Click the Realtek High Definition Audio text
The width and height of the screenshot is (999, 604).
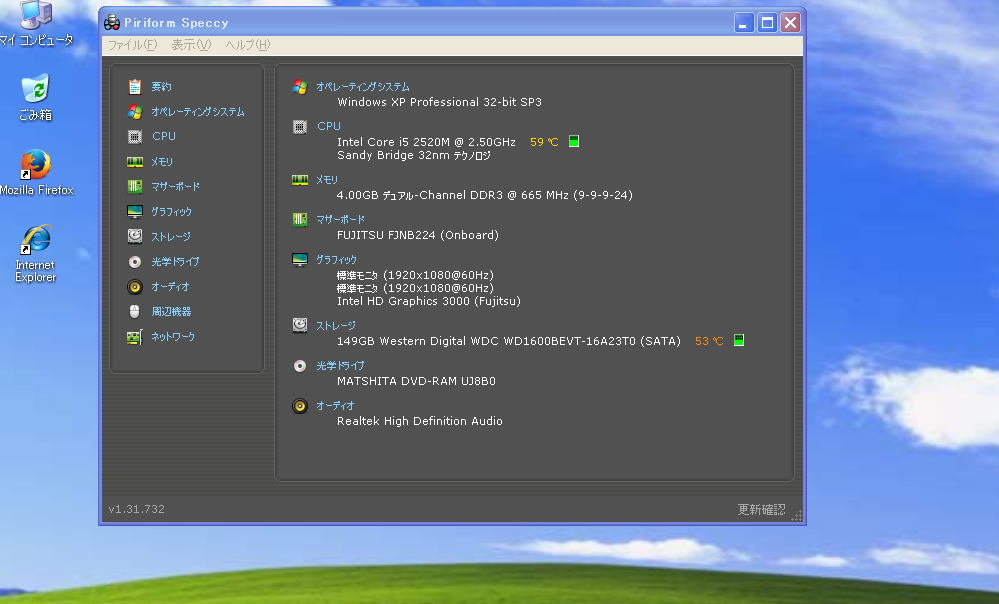[420, 421]
